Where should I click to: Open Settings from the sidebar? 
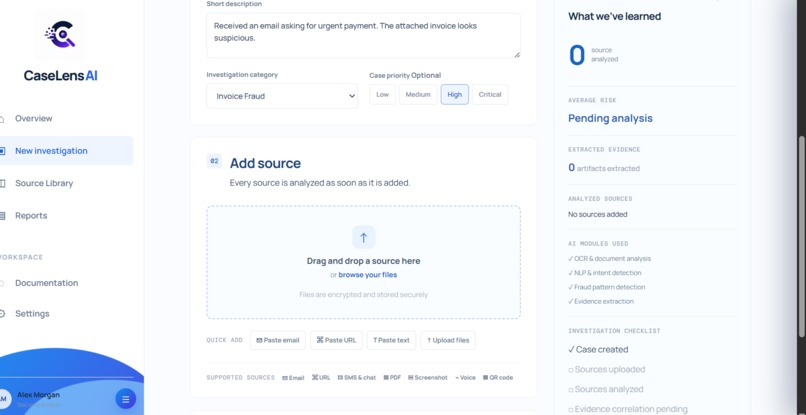(32, 314)
